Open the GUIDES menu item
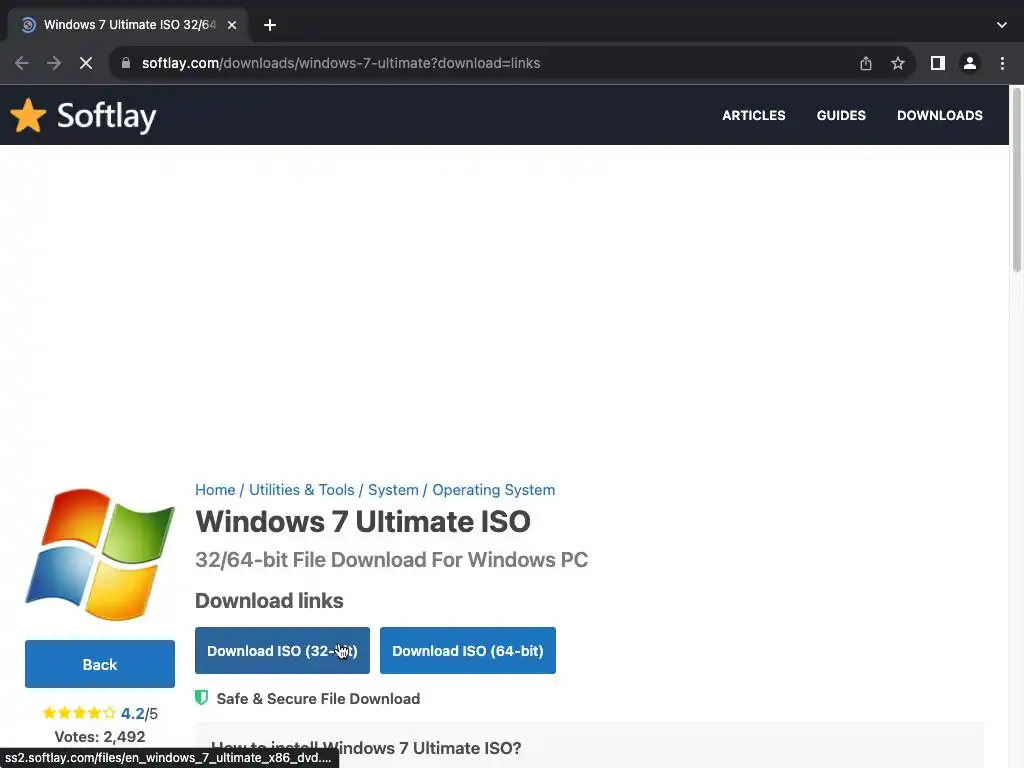 [841, 116]
